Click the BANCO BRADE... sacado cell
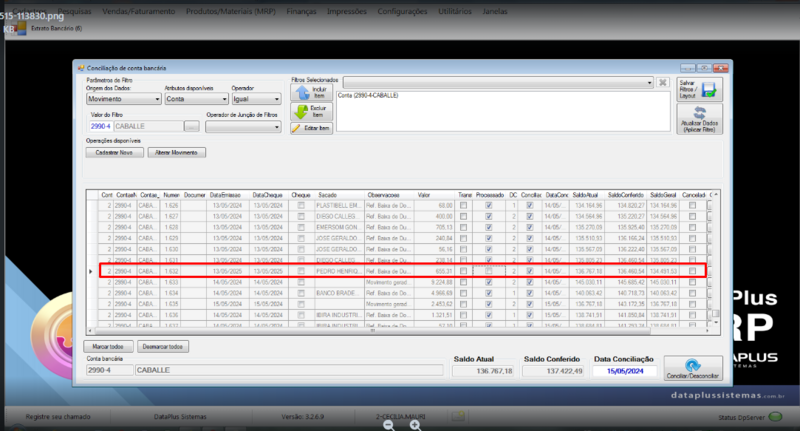This screenshot has width=800, height=431. [x=340, y=293]
